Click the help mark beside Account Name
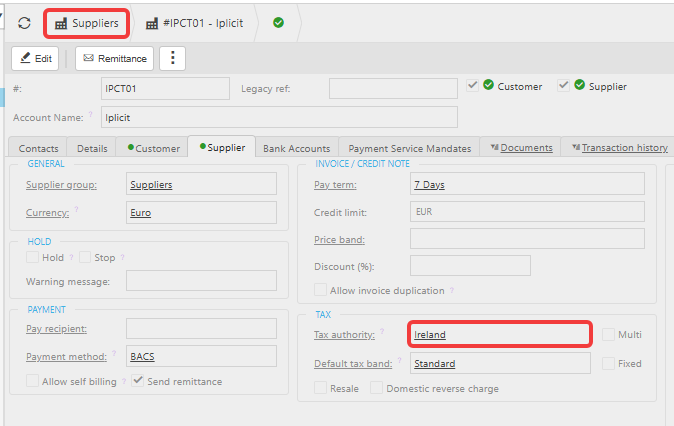Screen dimensions: 674x426 91,114
